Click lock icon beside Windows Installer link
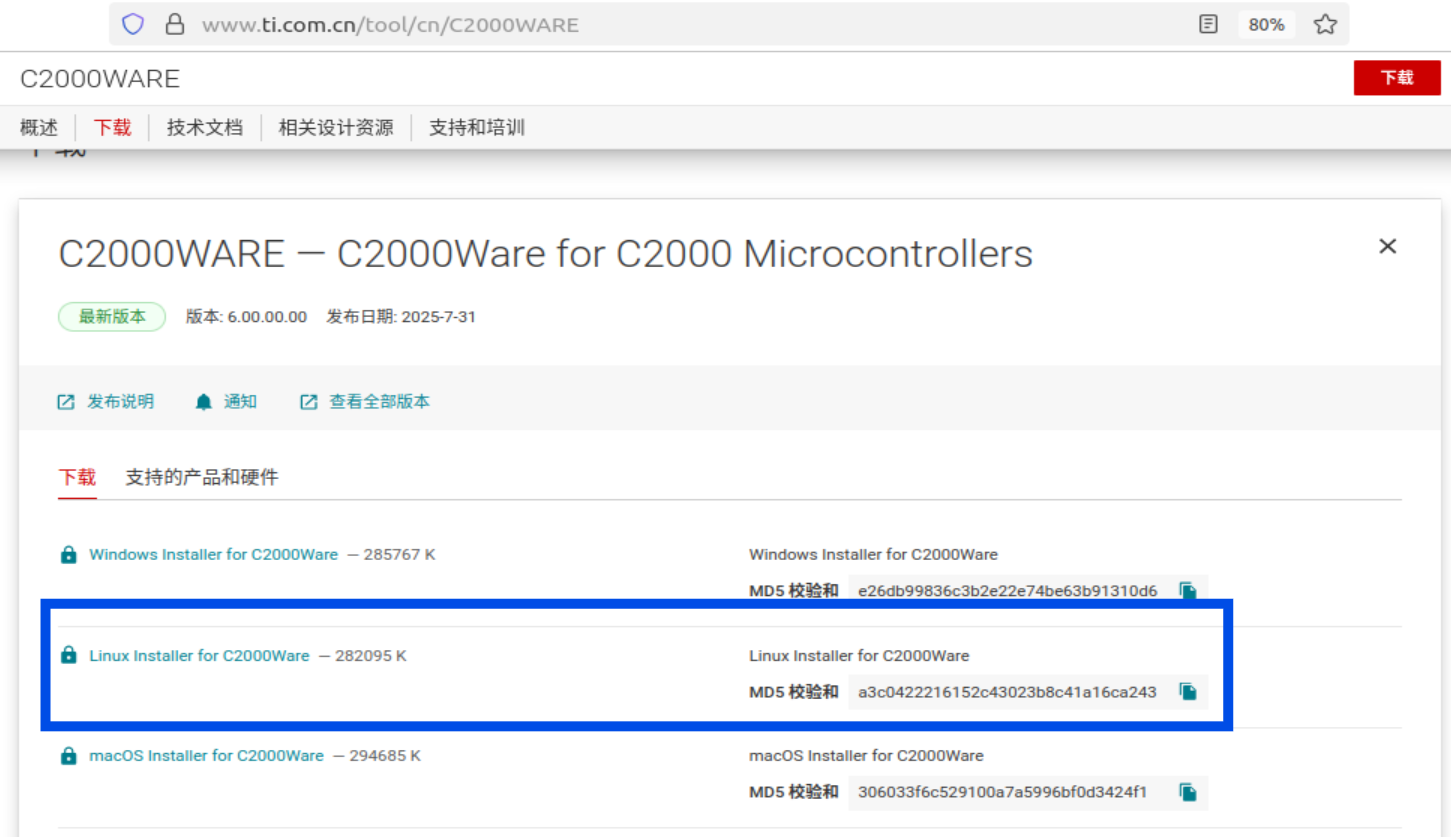Viewport: 1451px width, 837px height. click(x=68, y=555)
